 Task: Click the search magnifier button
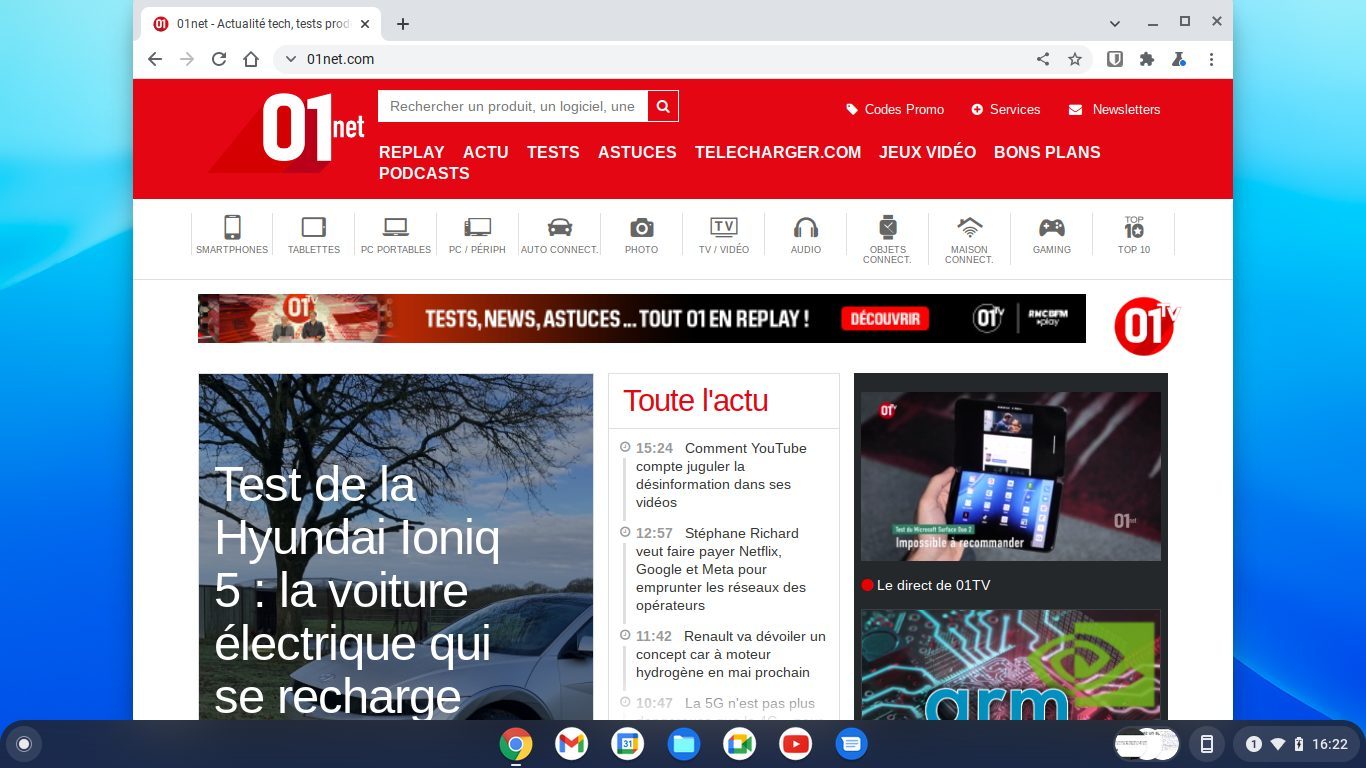[663, 106]
